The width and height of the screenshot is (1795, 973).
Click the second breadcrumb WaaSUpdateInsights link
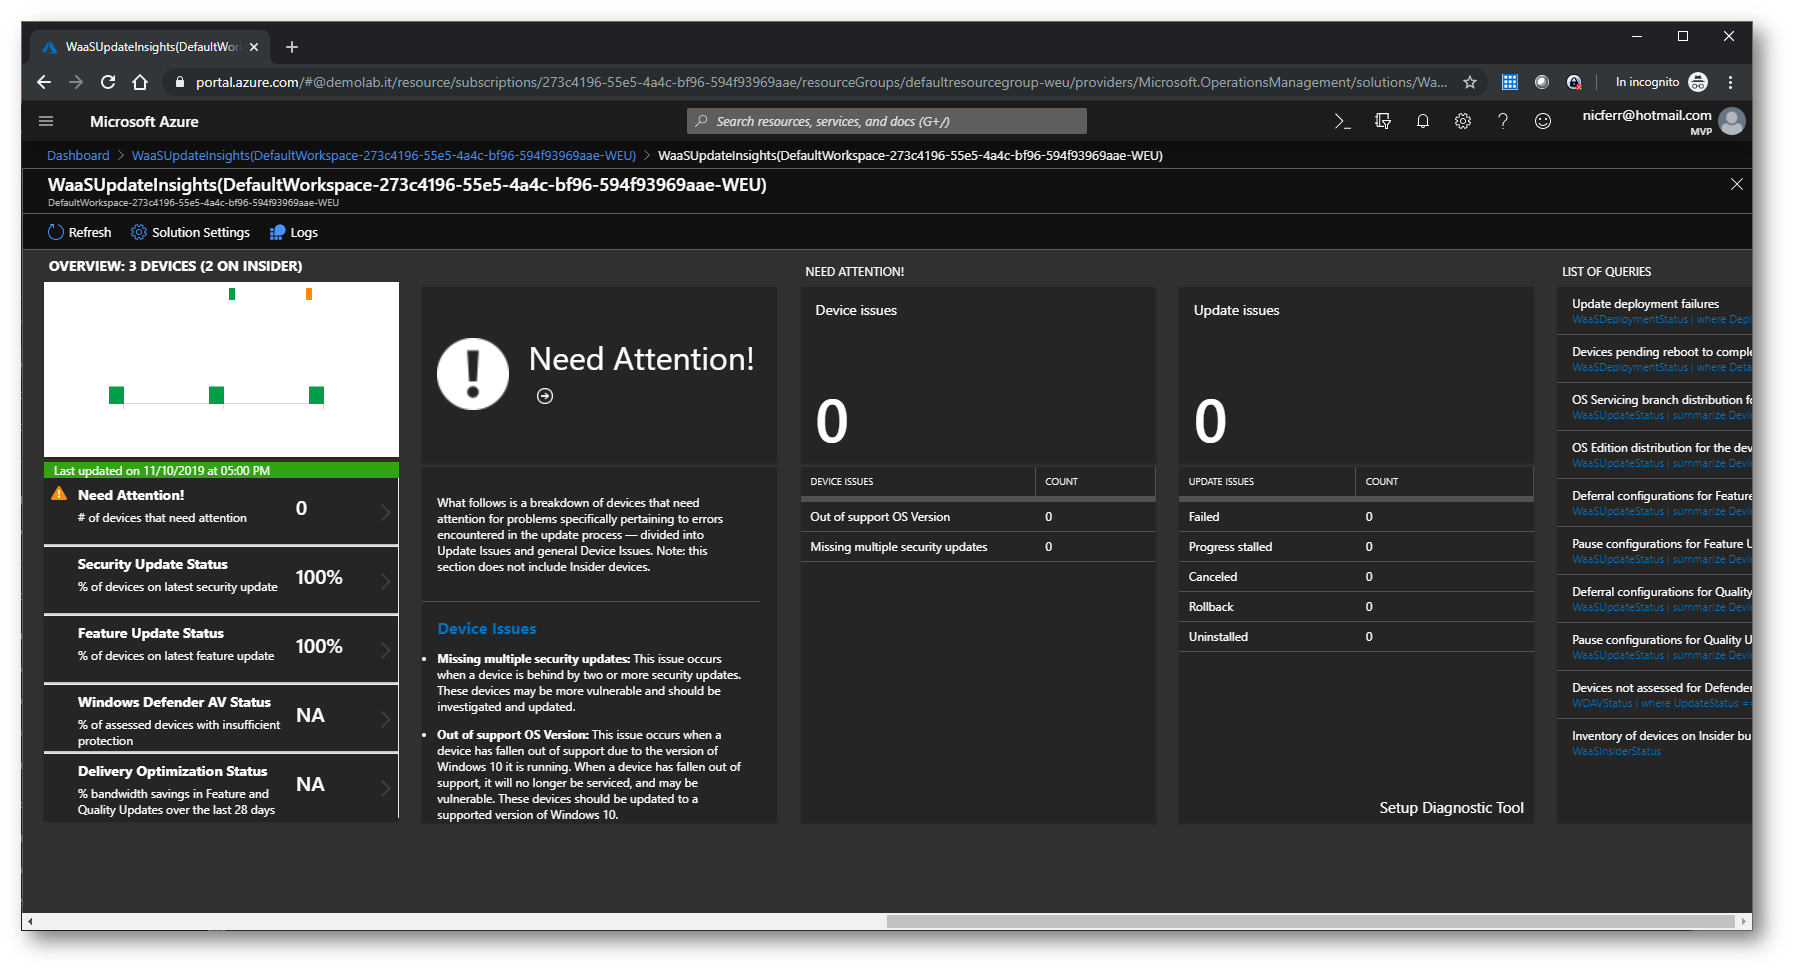tap(384, 155)
